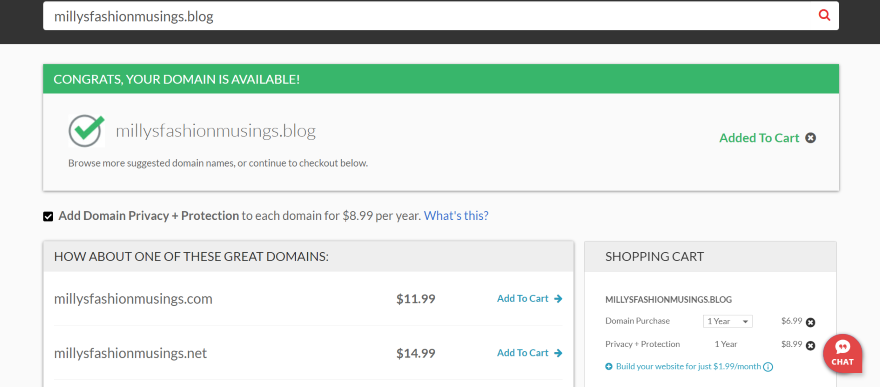
Task: Click the Congrats, your domain is available banner
Action: pyautogui.click(x=441, y=79)
